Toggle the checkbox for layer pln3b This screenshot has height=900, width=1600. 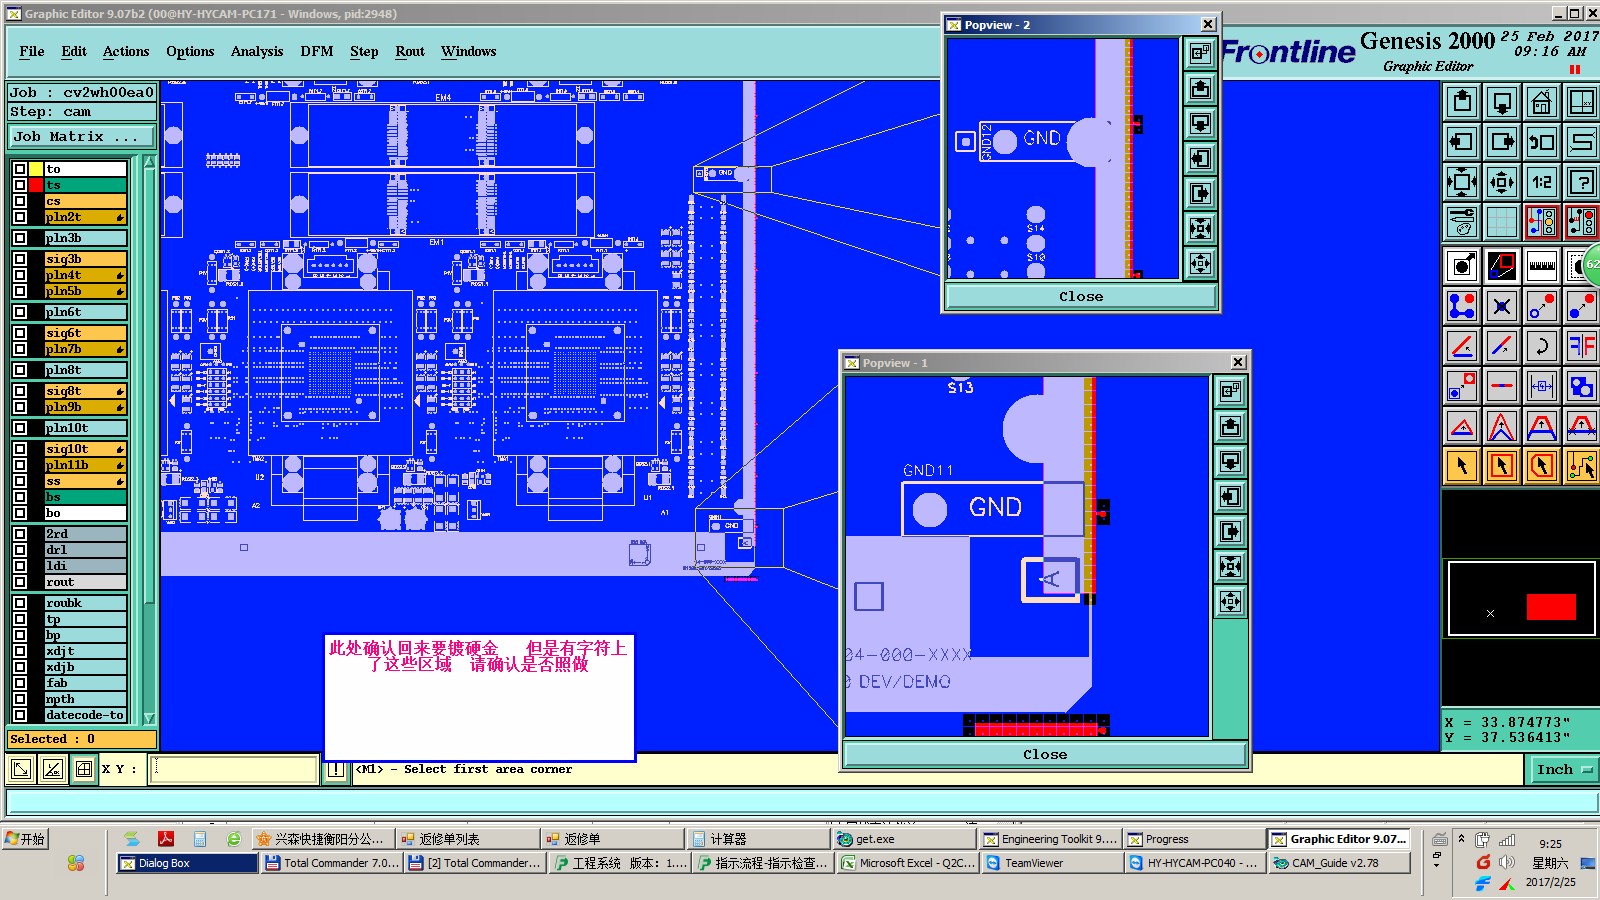click(20, 238)
